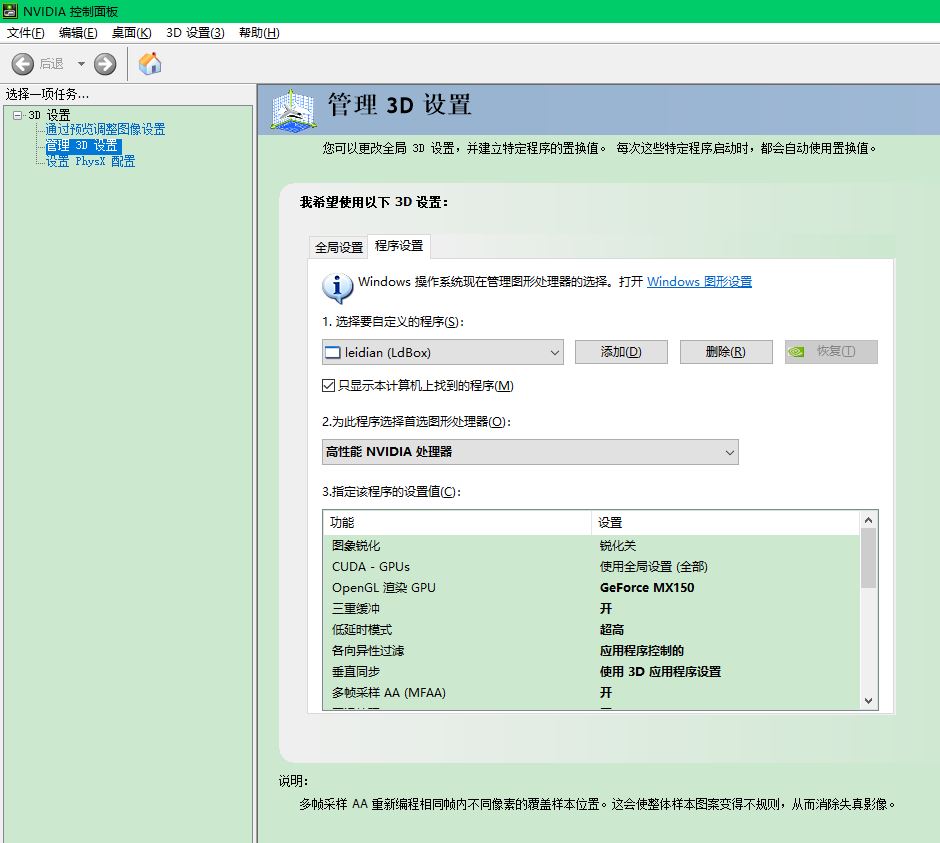Open the leidian (LdBox) program dropdown
The height and width of the screenshot is (843, 940).
coord(443,352)
